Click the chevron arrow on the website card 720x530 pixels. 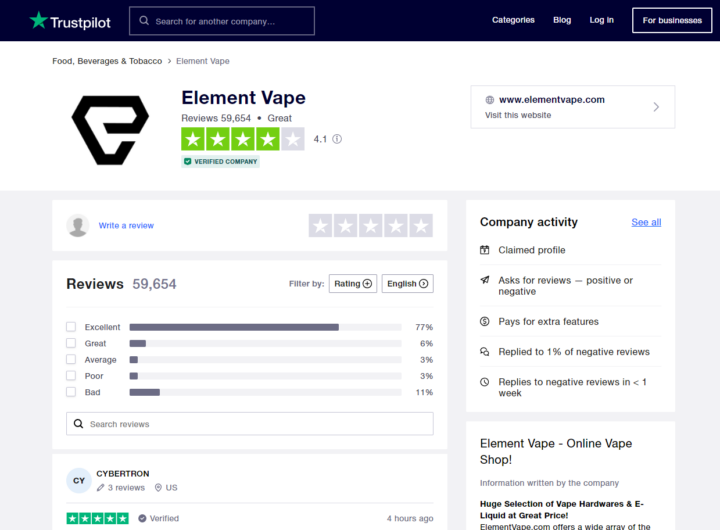[656, 107]
